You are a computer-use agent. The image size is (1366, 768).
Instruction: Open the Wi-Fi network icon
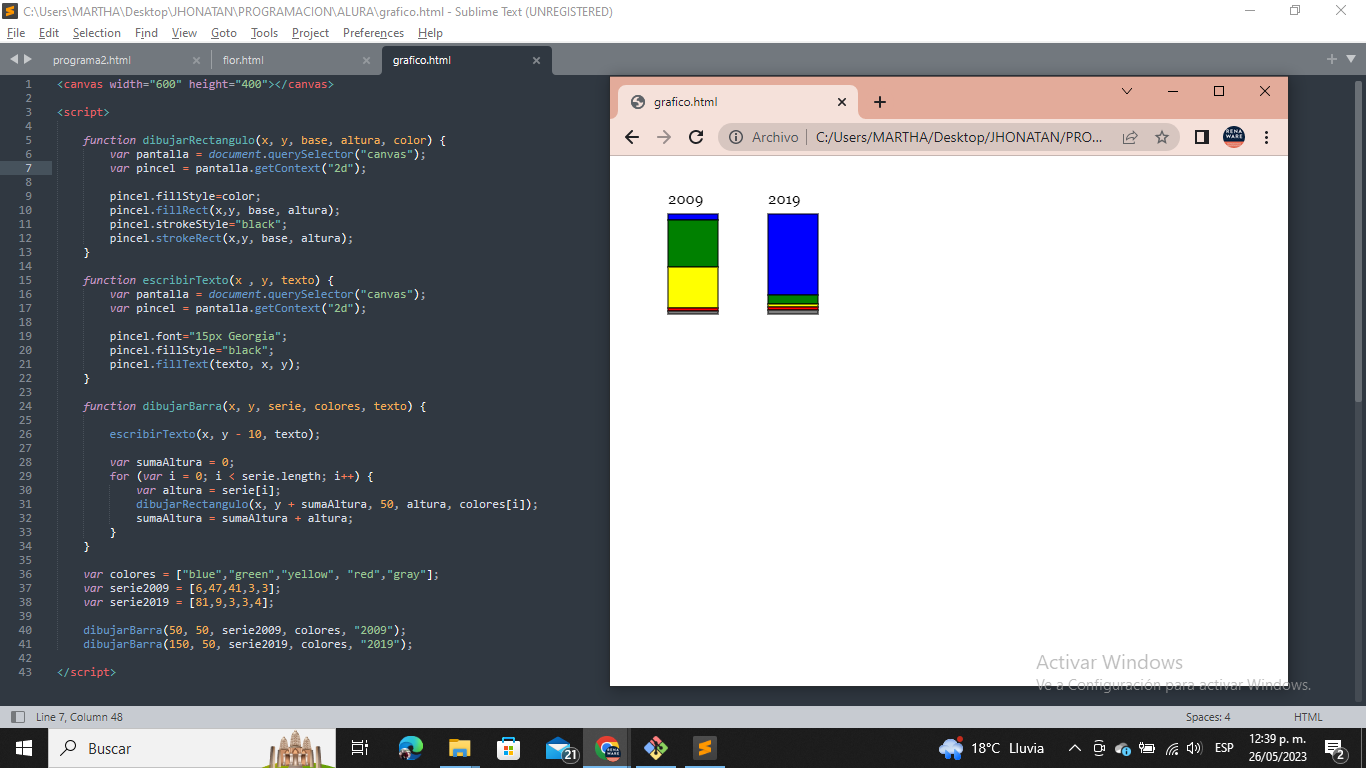pos(1172,748)
